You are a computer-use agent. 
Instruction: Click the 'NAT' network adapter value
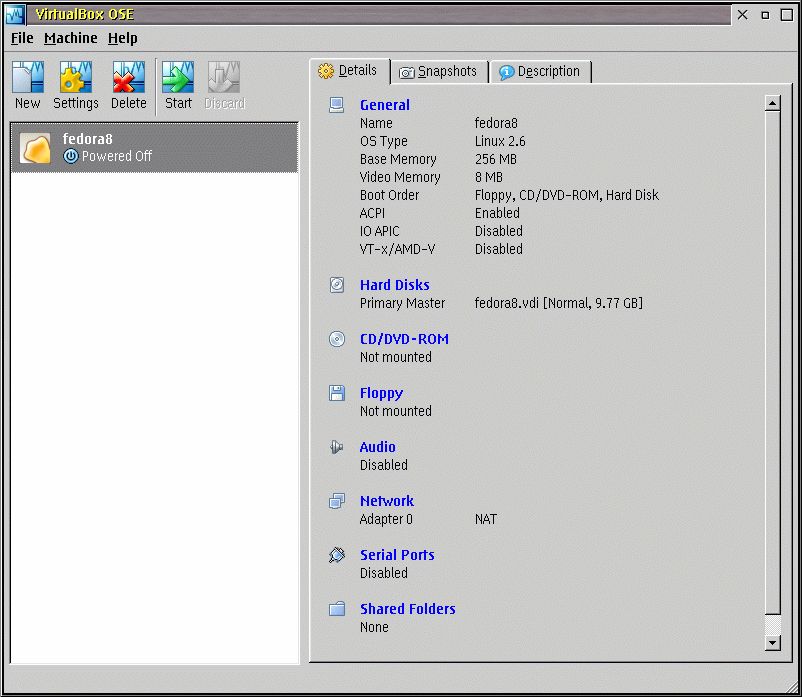[485, 519]
